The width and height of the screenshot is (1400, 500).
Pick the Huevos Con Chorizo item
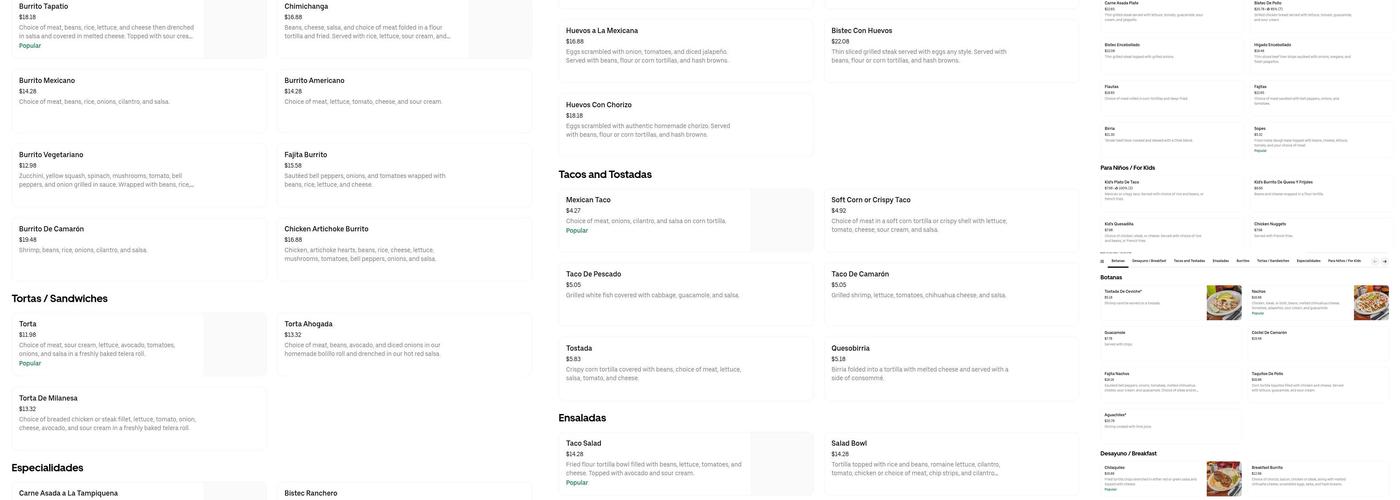point(686,125)
